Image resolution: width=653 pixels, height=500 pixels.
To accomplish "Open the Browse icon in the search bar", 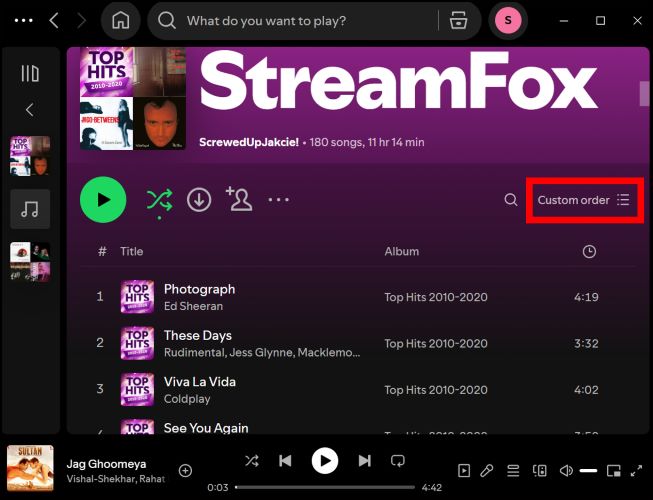I will tap(459, 20).
